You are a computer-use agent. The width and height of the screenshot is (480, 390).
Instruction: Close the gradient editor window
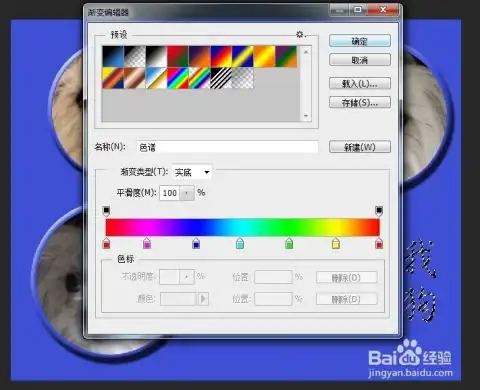coord(383,10)
